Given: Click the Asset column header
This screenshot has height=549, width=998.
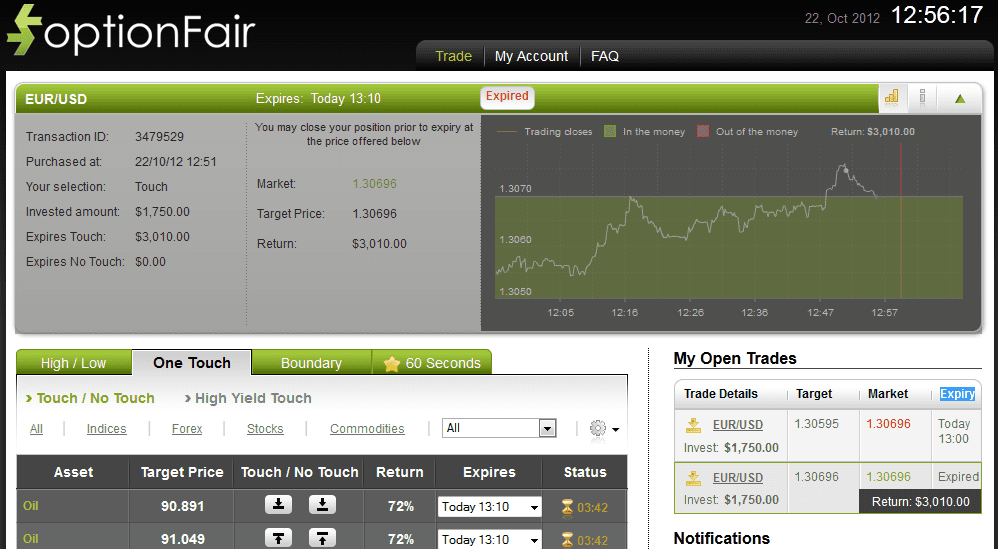Looking at the screenshot, I should [73, 472].
